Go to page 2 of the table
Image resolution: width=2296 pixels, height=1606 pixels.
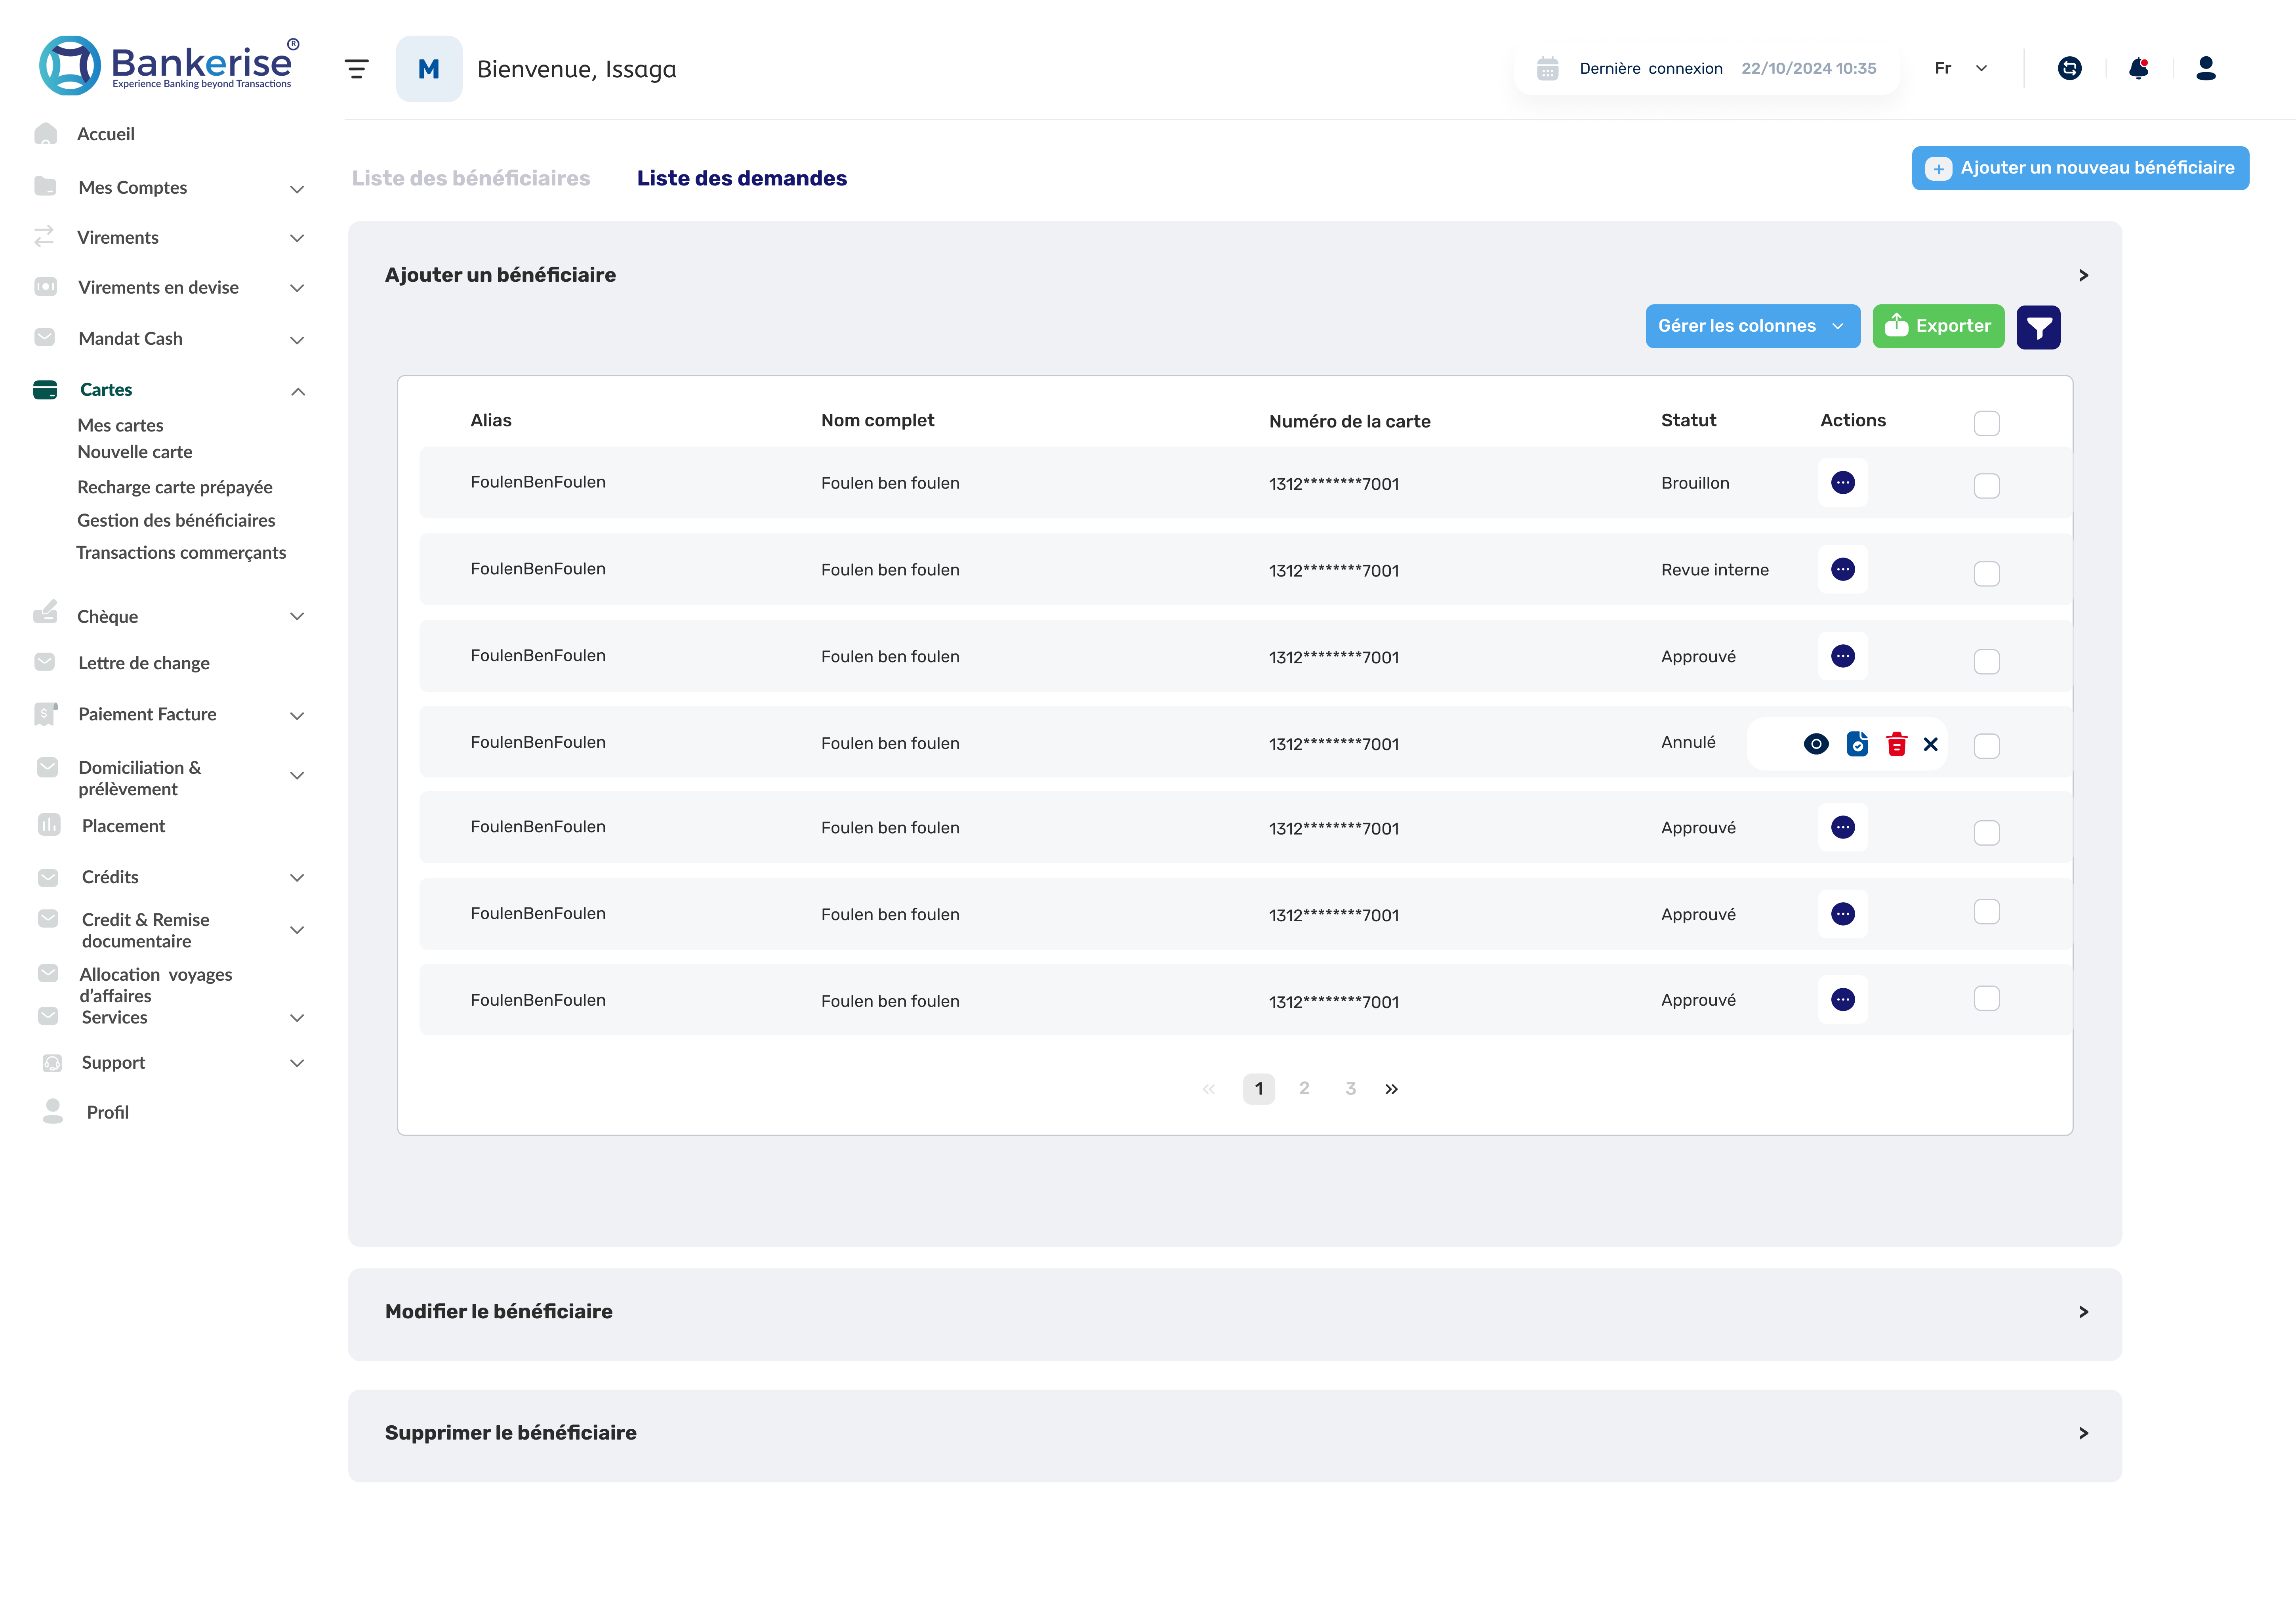tap(1304, 1088)
